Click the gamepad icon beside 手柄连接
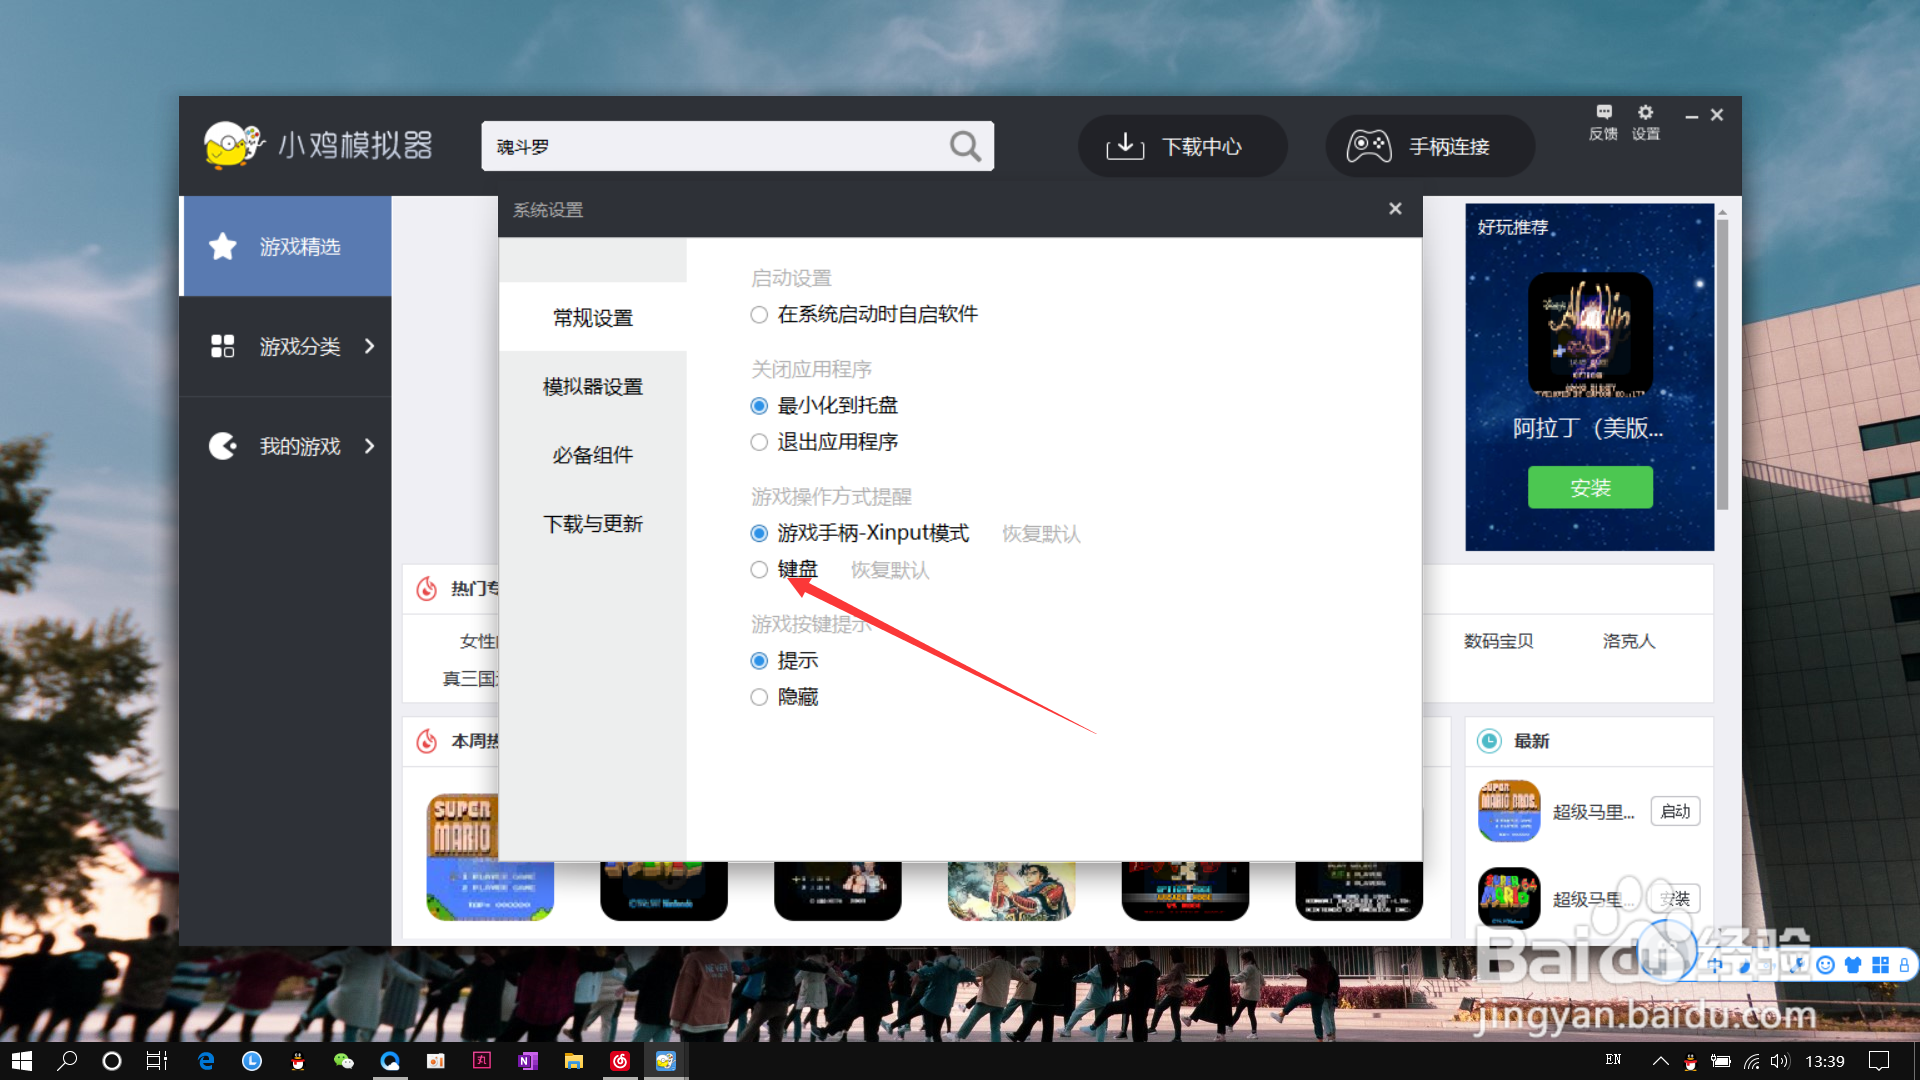The height and width of the screenshot is (1080, 1920). 1367,146
